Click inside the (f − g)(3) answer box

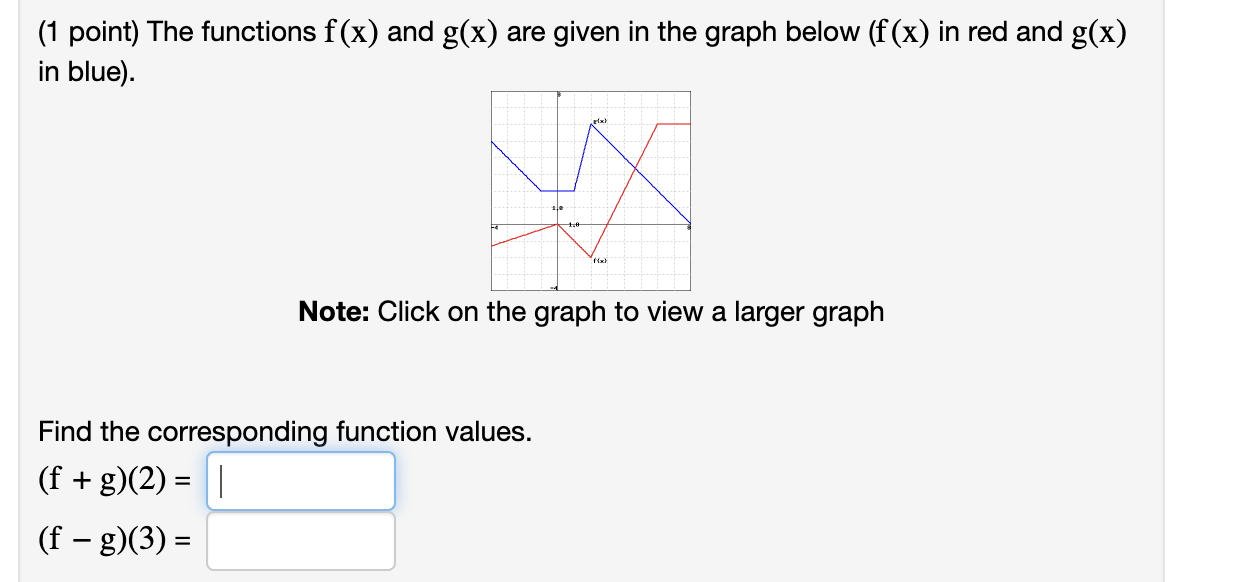click(x=300, y=539)
